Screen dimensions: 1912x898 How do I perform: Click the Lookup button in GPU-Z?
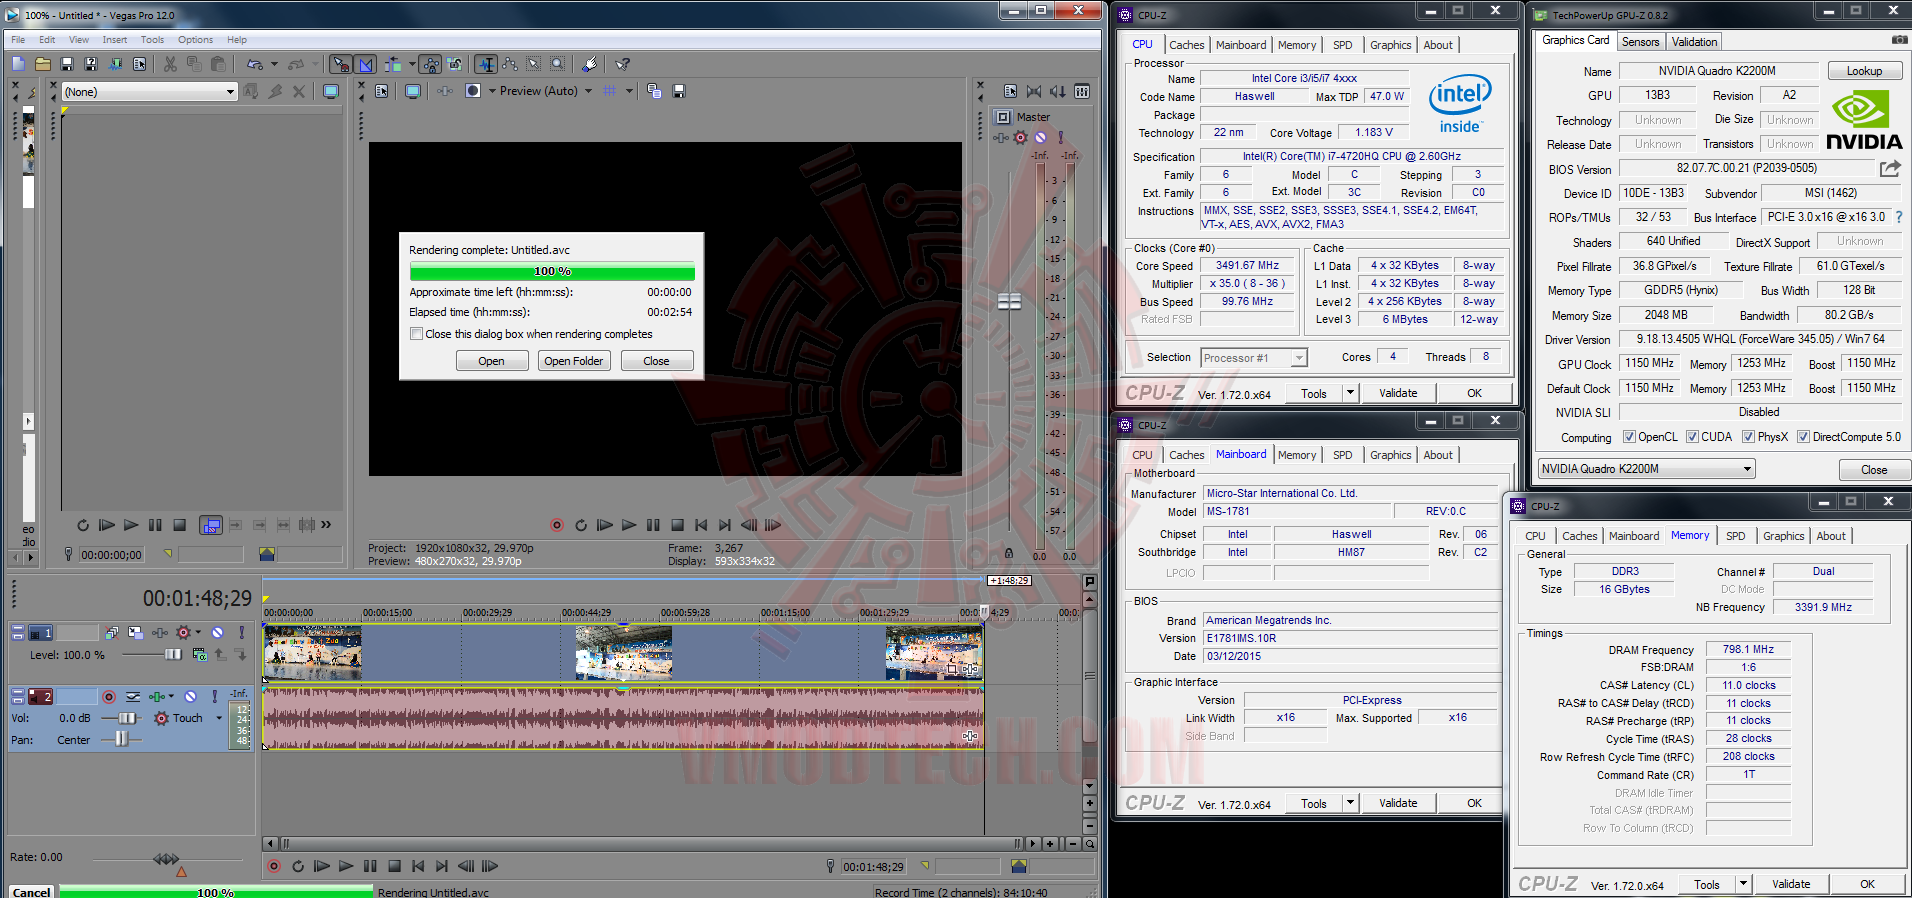(1864, 71)
